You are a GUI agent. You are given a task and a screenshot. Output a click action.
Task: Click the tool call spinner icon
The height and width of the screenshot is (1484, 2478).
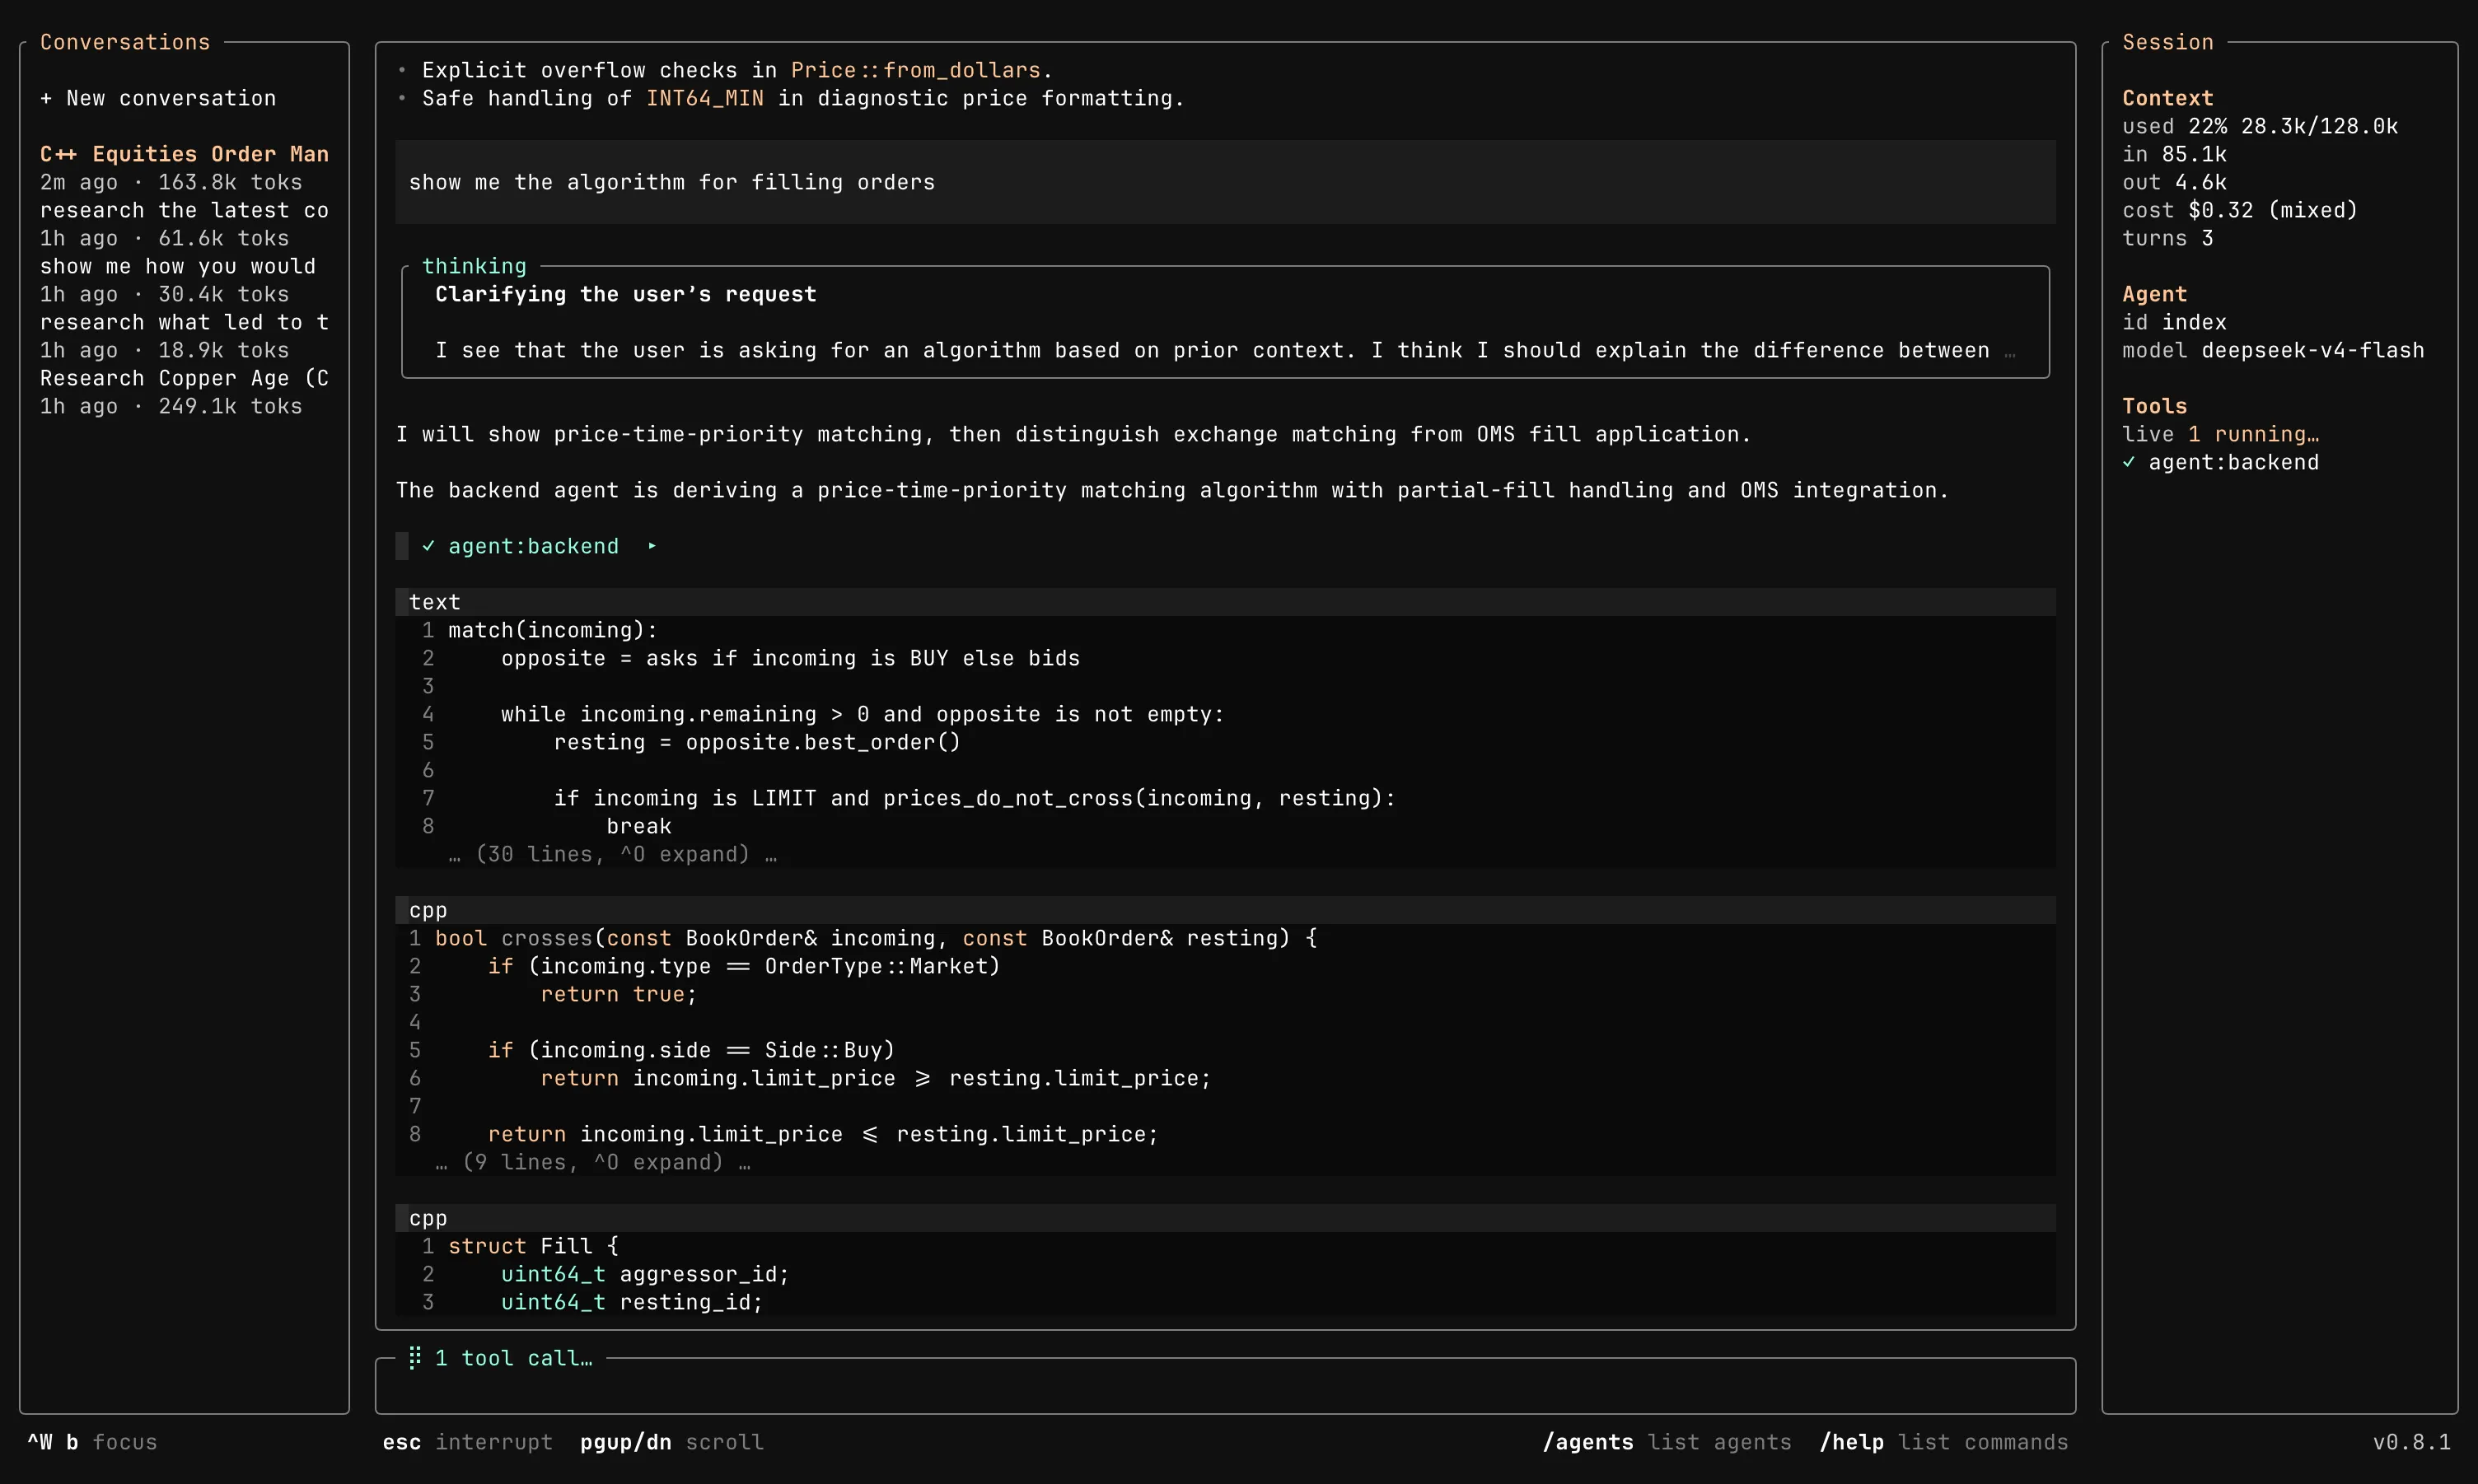coord(415,1357)
